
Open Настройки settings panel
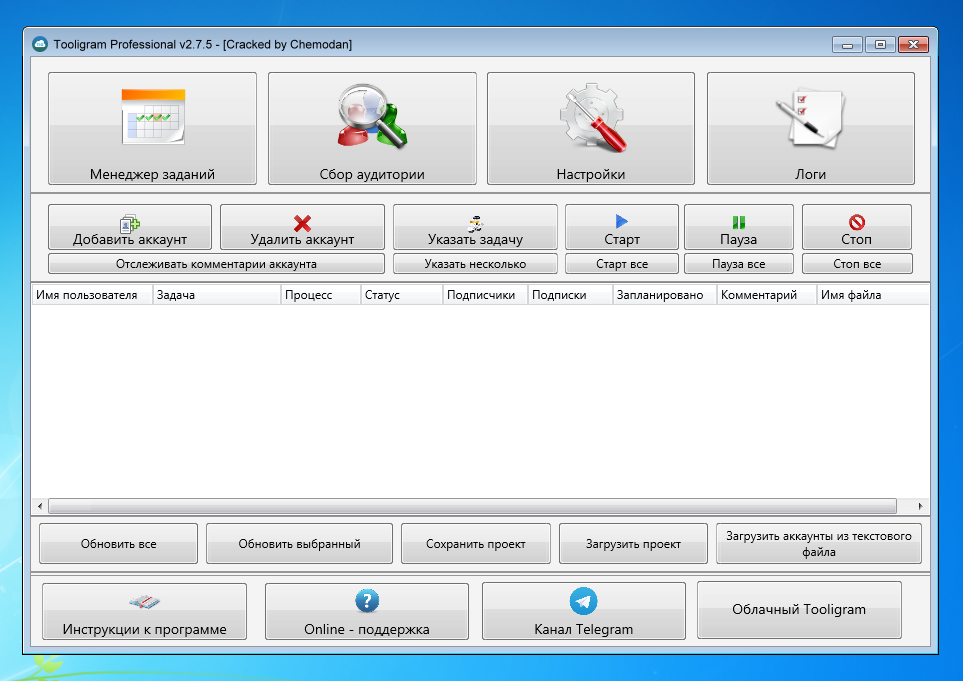pyautogui.click(x=591, y=128)
